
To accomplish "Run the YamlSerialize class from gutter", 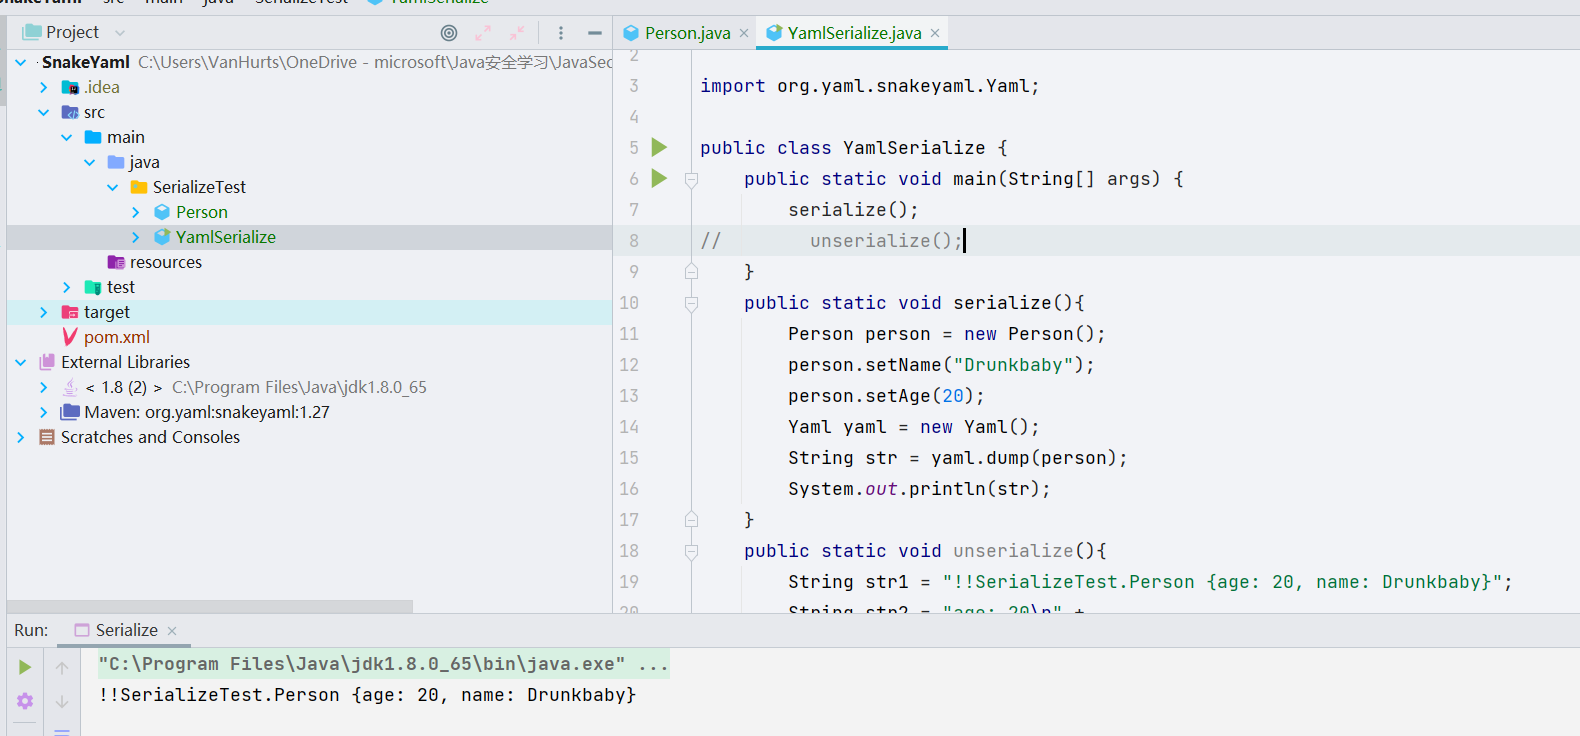I will pos(659,148).
